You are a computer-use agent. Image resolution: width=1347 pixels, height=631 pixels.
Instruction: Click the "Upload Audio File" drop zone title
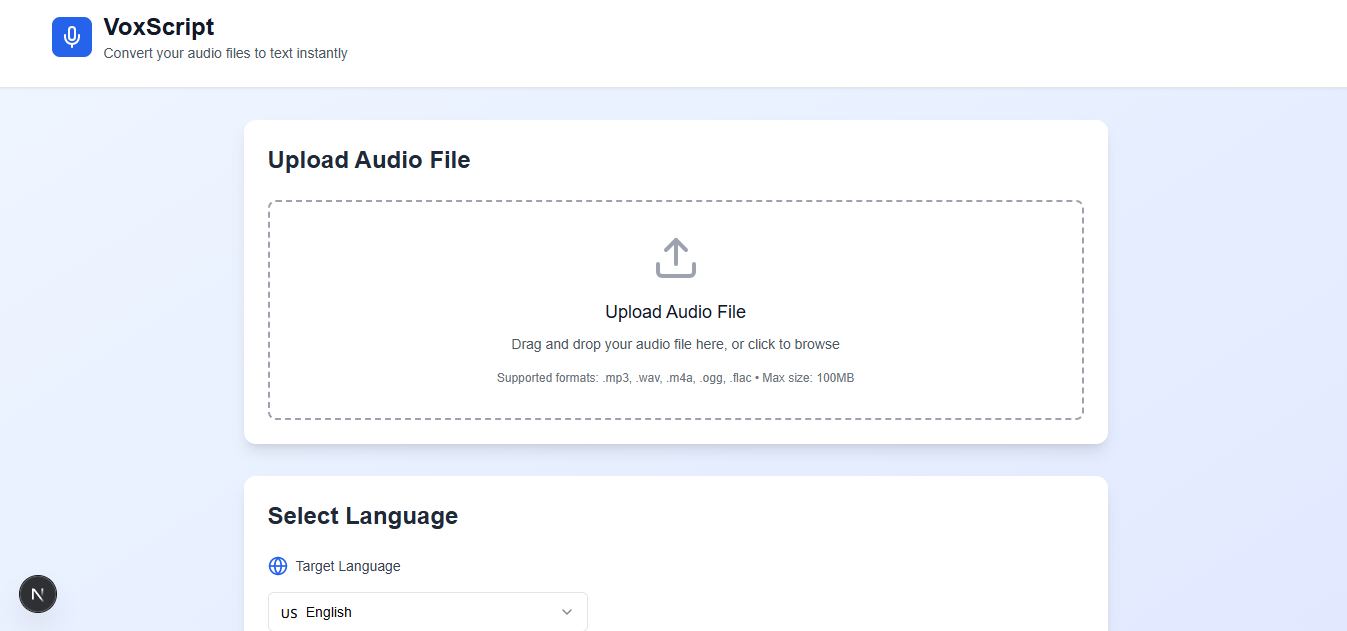[676, 312]
